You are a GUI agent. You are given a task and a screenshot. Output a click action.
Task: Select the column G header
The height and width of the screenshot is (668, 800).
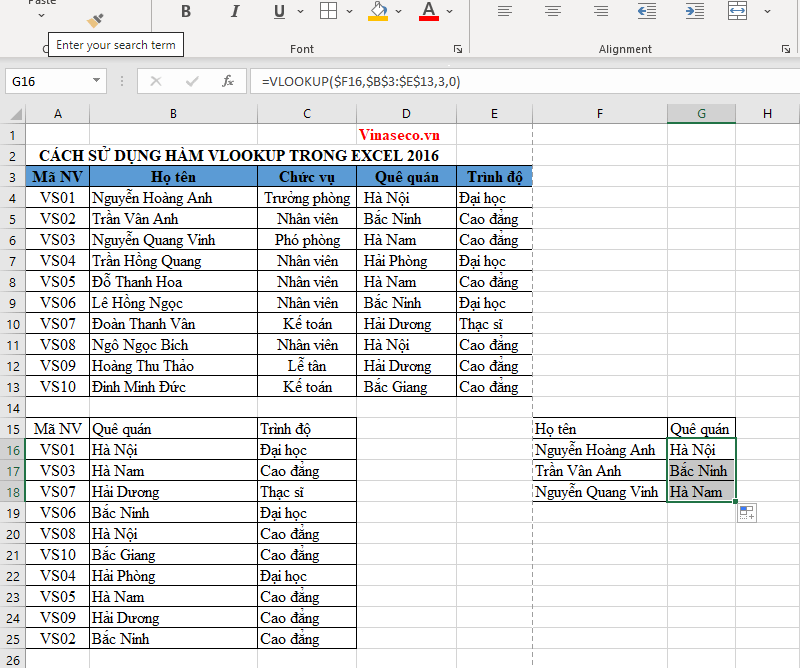click(701, 114)
